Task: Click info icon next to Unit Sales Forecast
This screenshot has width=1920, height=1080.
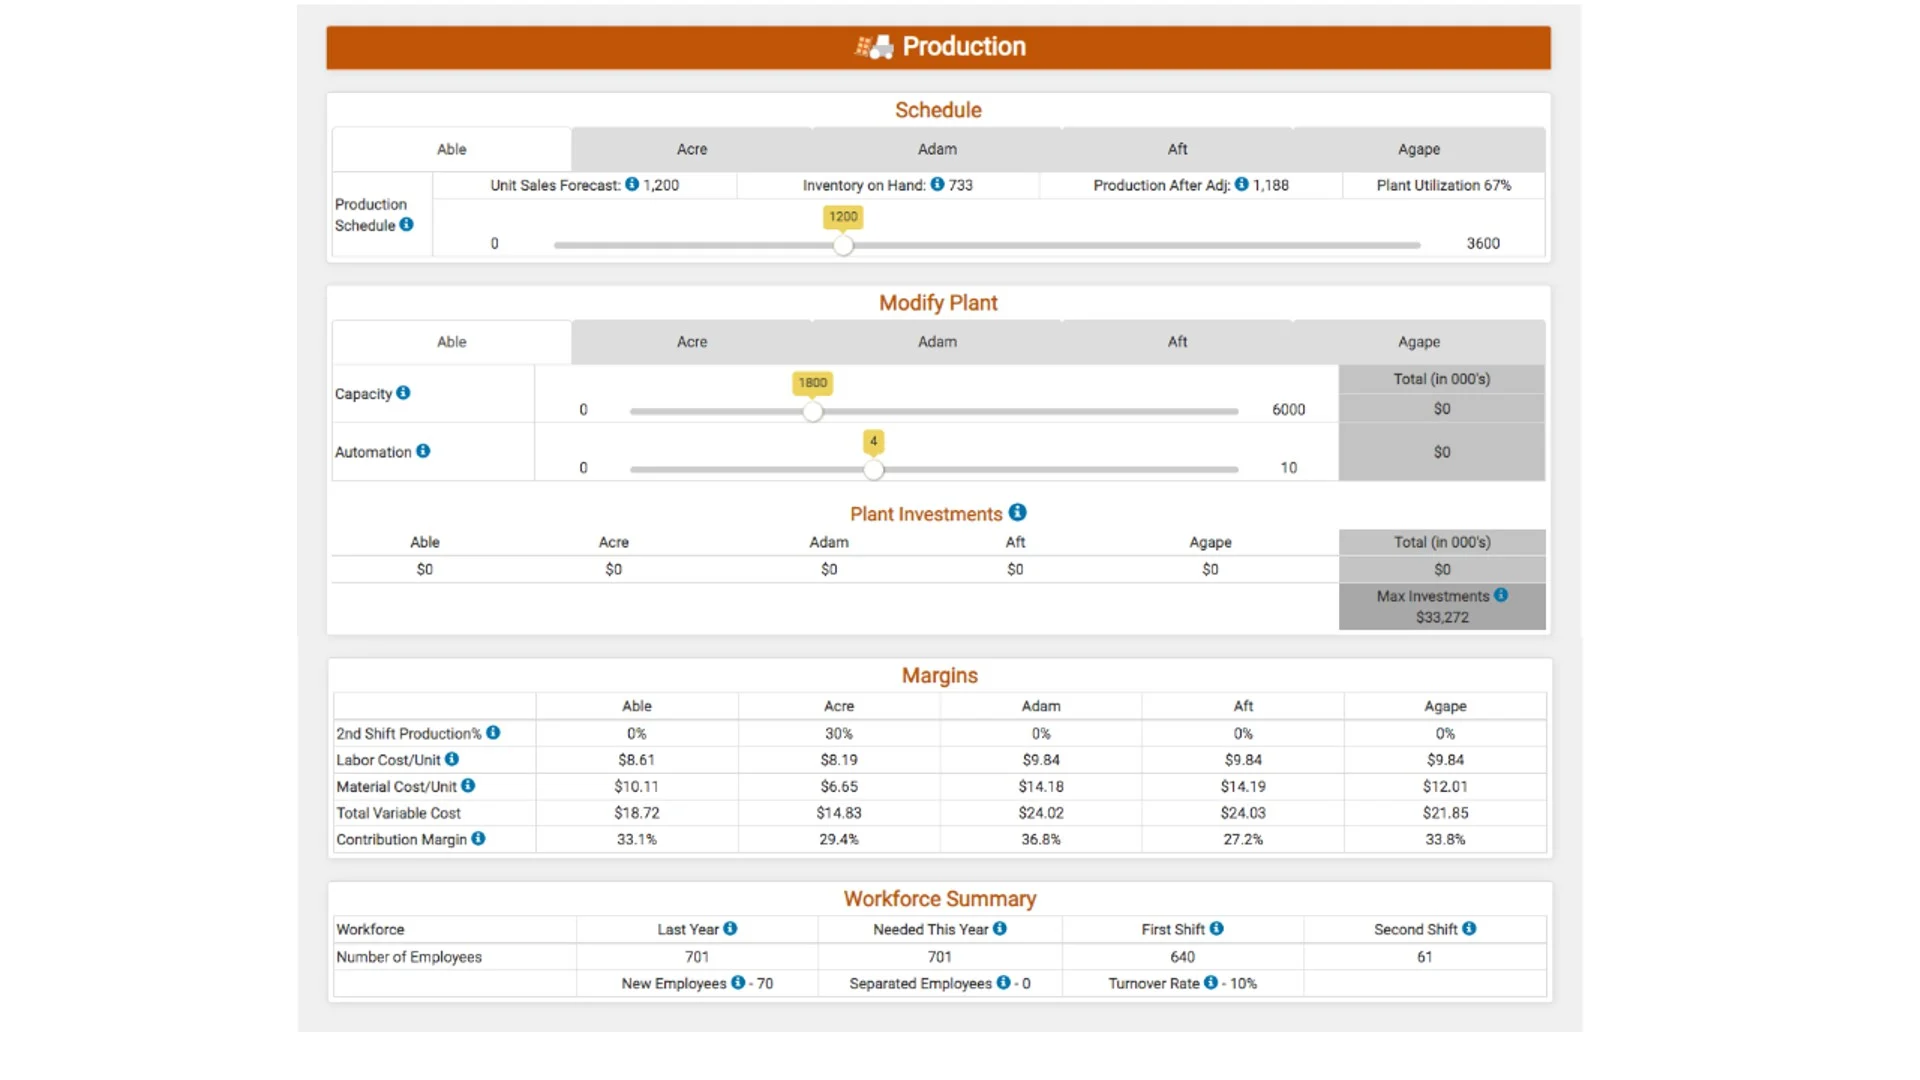Action: (632, 184)
